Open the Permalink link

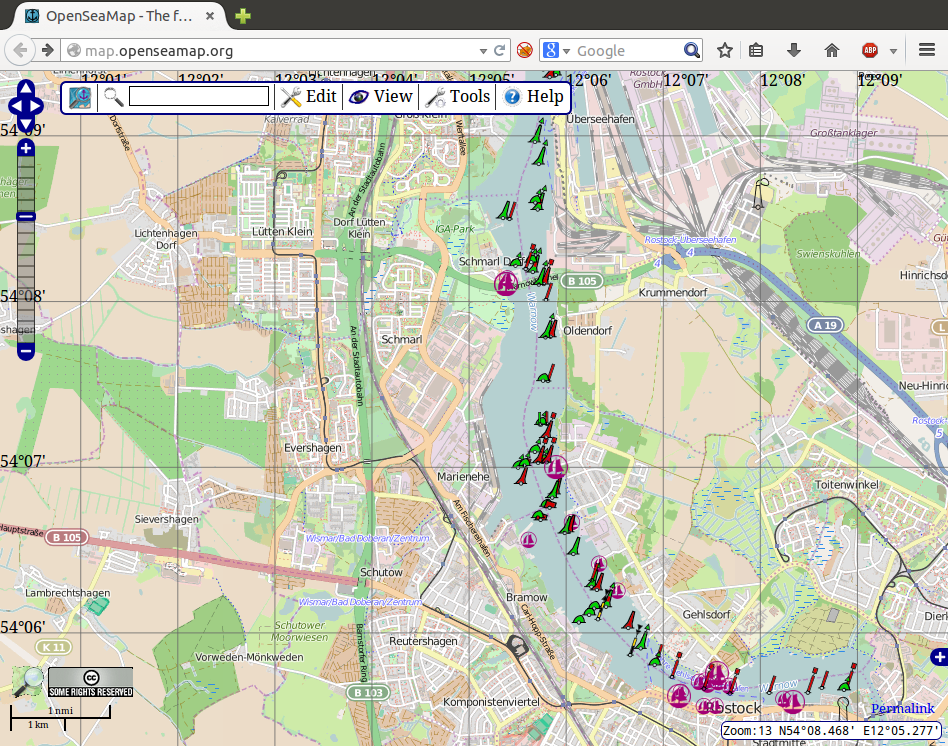click(903, 709)
